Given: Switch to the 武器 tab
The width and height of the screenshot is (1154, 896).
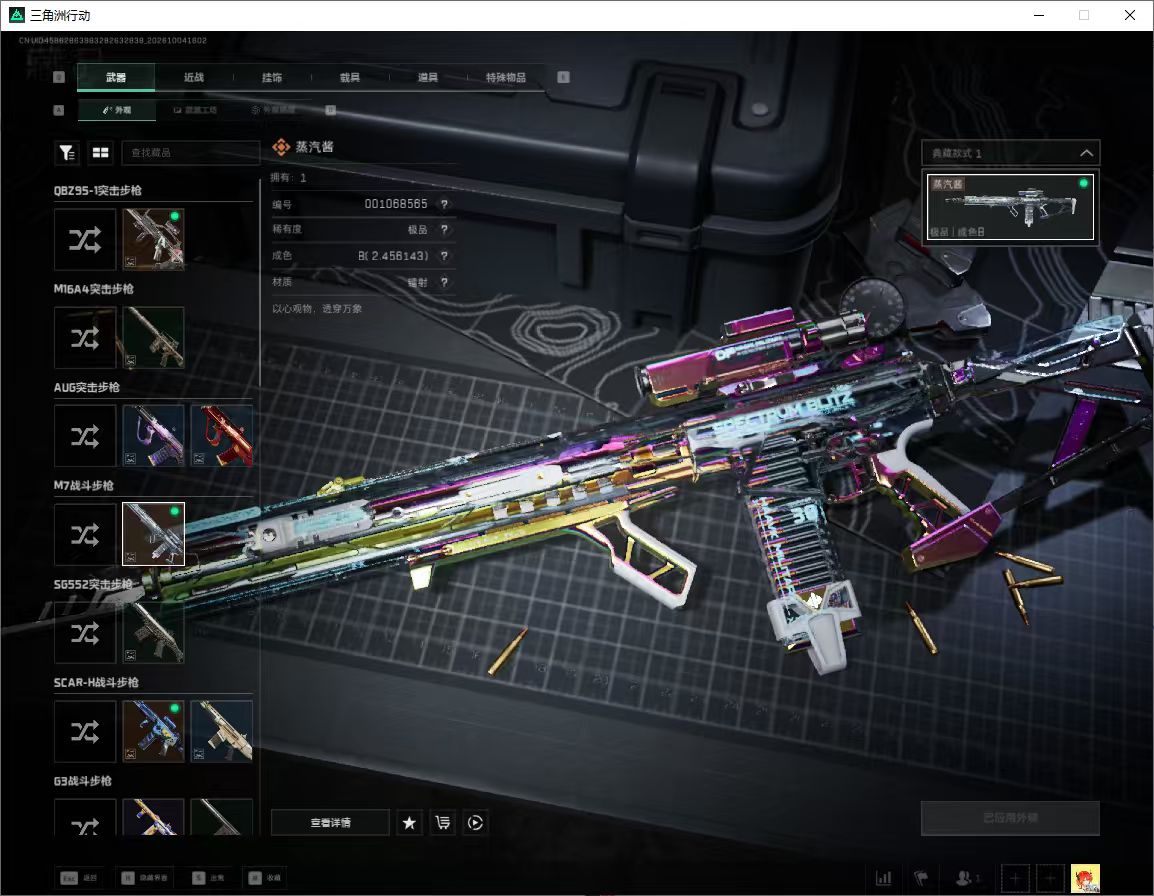Looking at the screenshot, I should pos(116,77).
